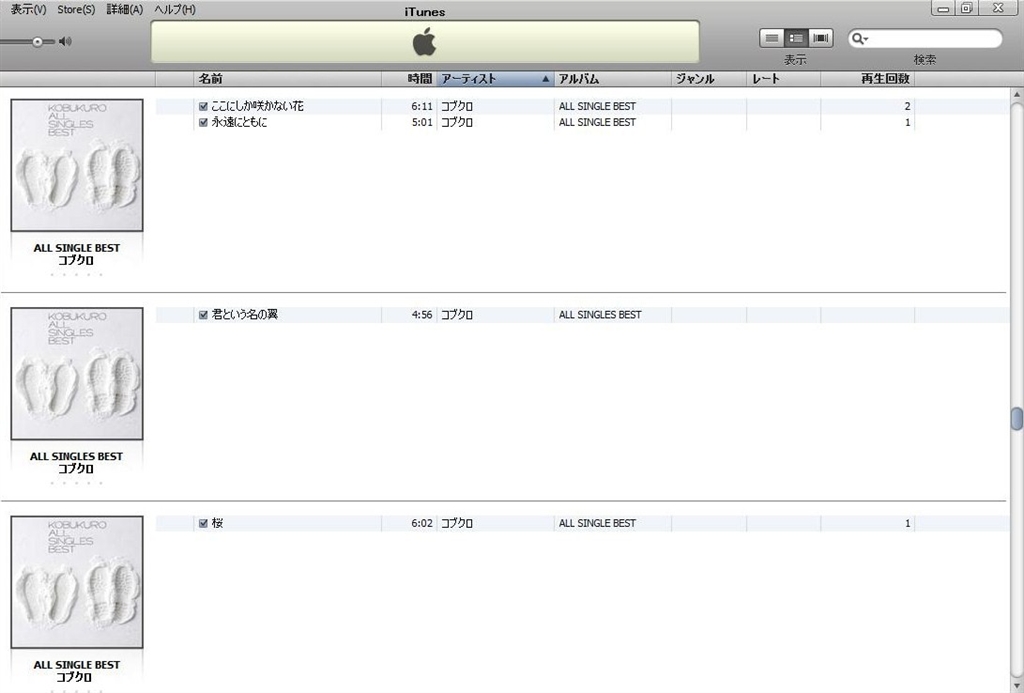Select the track 君という名の翼
This screenshot has height=693, width=1024.
click(x=244, y=315)
